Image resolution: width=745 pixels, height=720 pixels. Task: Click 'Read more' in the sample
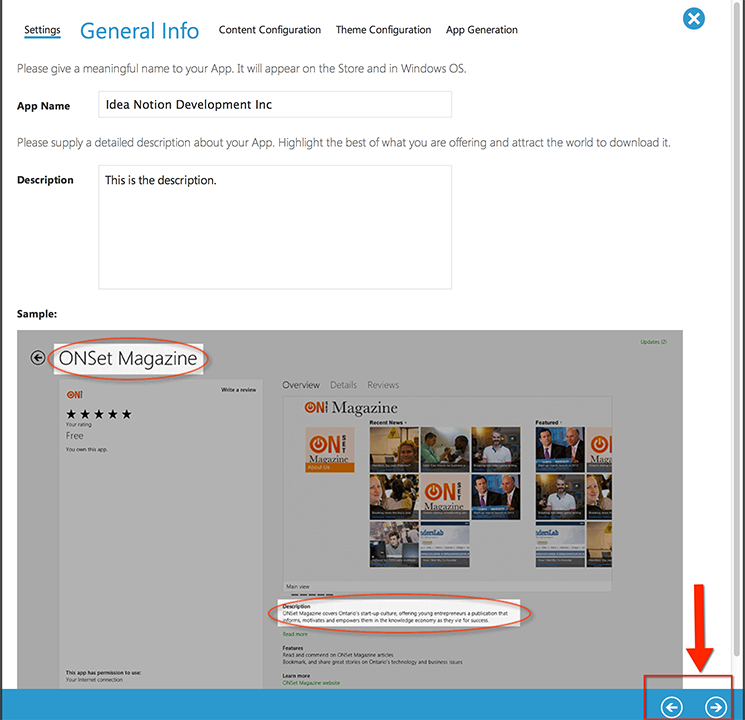coord(295,634)
